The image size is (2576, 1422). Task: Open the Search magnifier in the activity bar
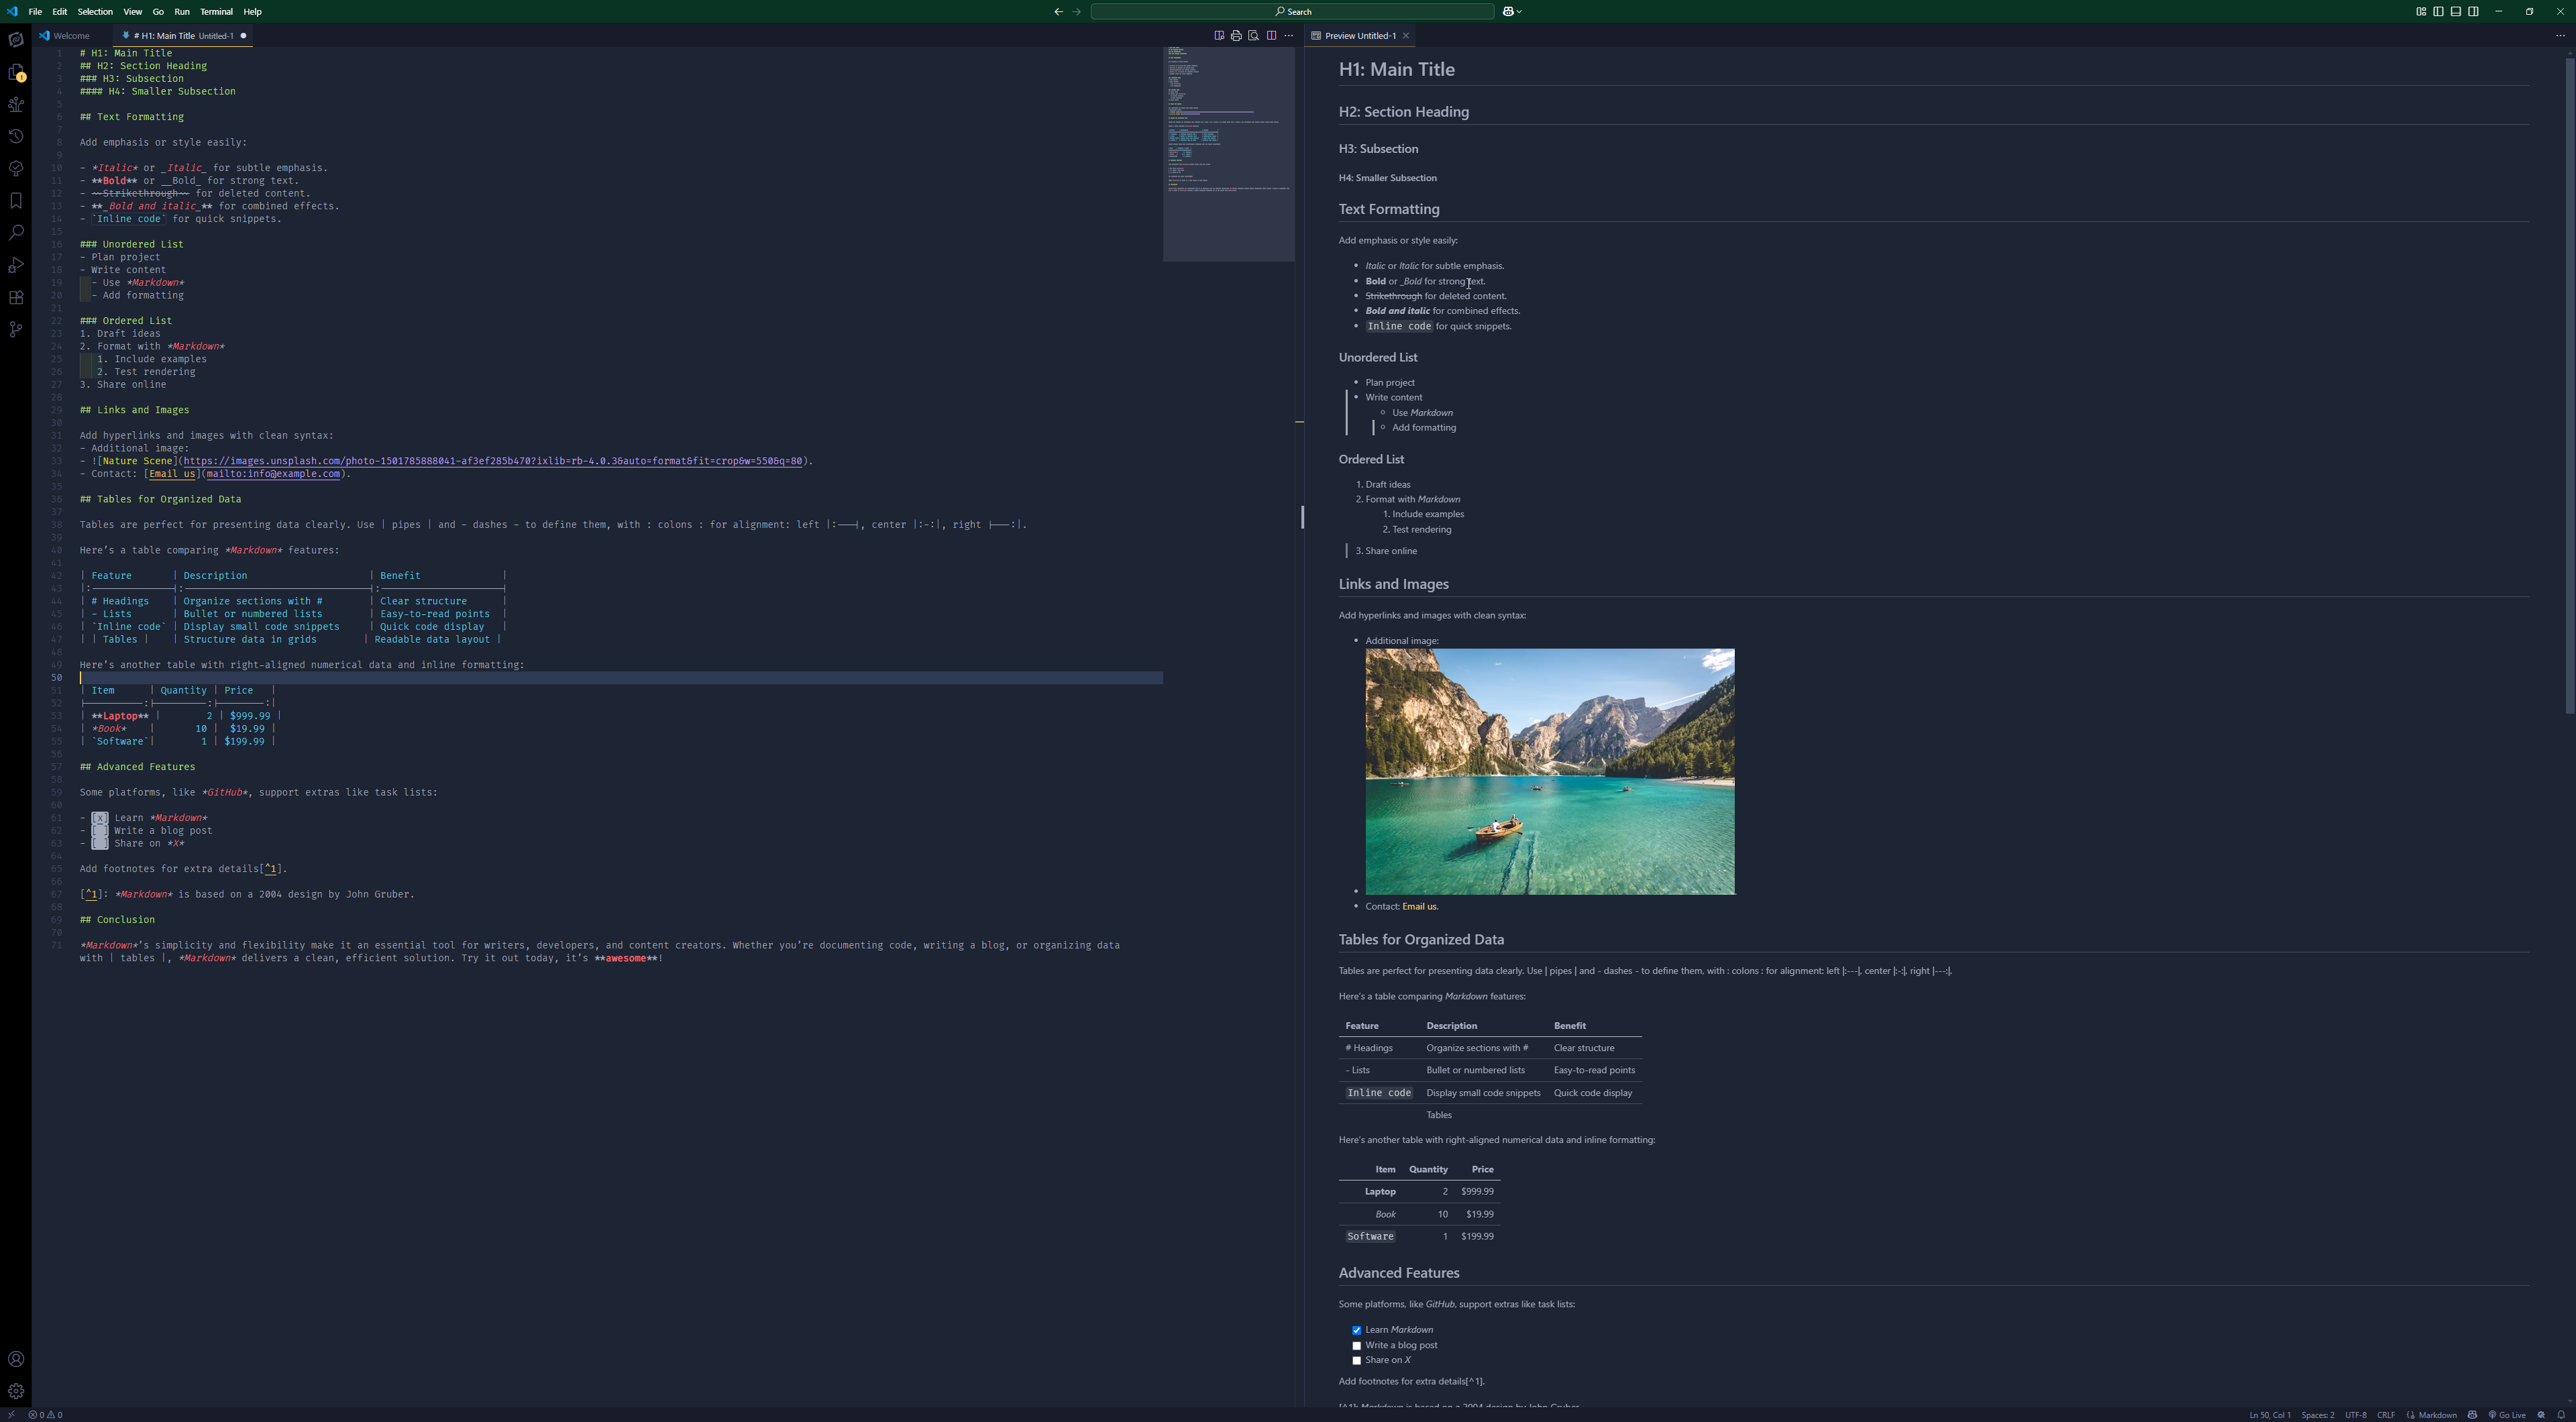click(16, 233)
